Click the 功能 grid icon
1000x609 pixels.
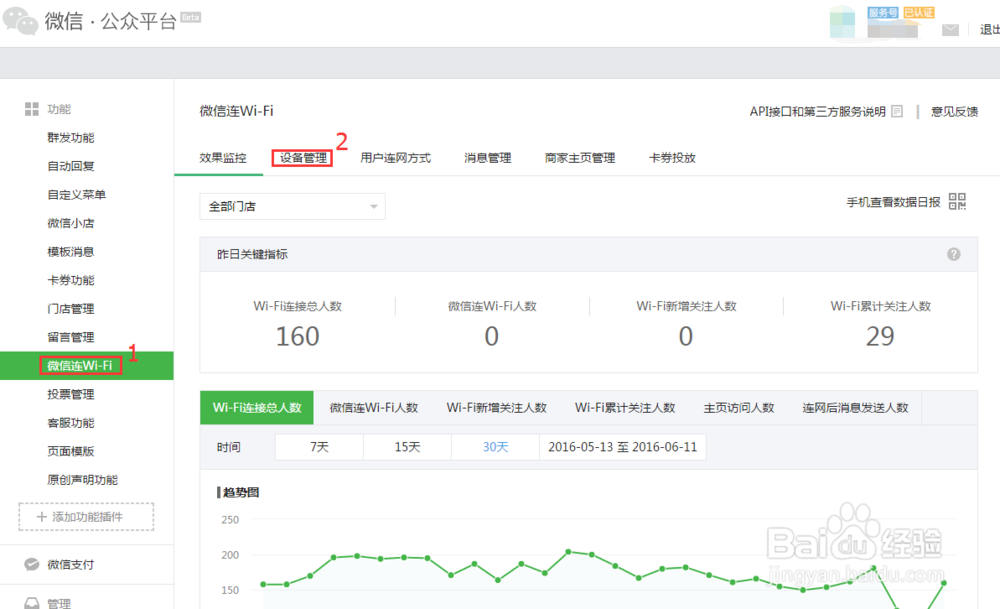click(x=31, y=109)
